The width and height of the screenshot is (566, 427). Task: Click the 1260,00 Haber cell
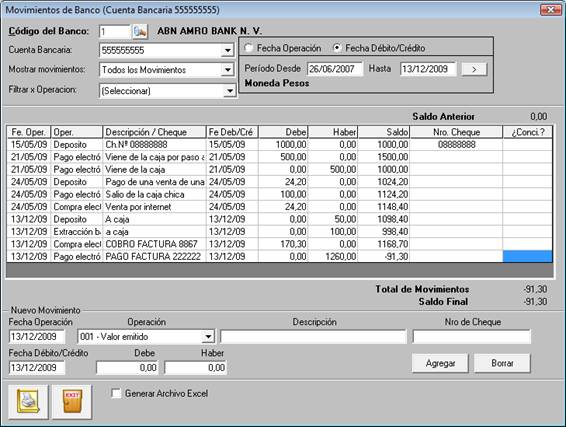tap(333, 257)
